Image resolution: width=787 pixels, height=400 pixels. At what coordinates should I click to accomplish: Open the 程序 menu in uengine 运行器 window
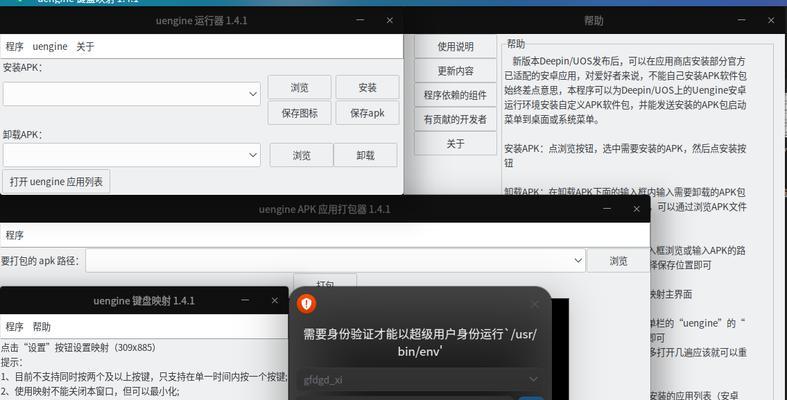click(x=15, y=47)
